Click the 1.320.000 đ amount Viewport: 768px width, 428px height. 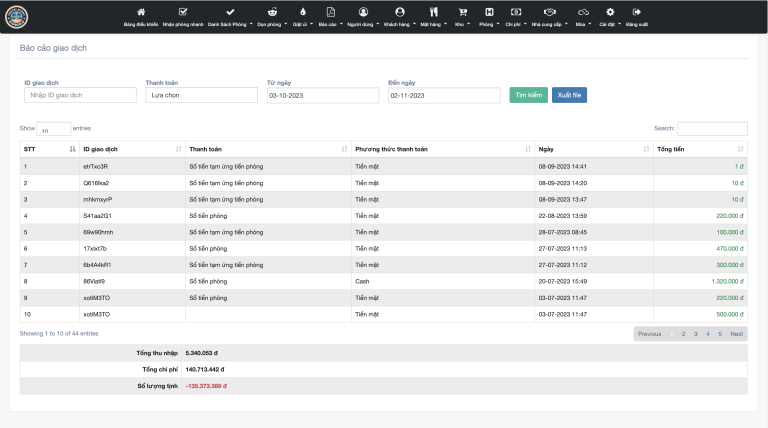pos(727,282)
